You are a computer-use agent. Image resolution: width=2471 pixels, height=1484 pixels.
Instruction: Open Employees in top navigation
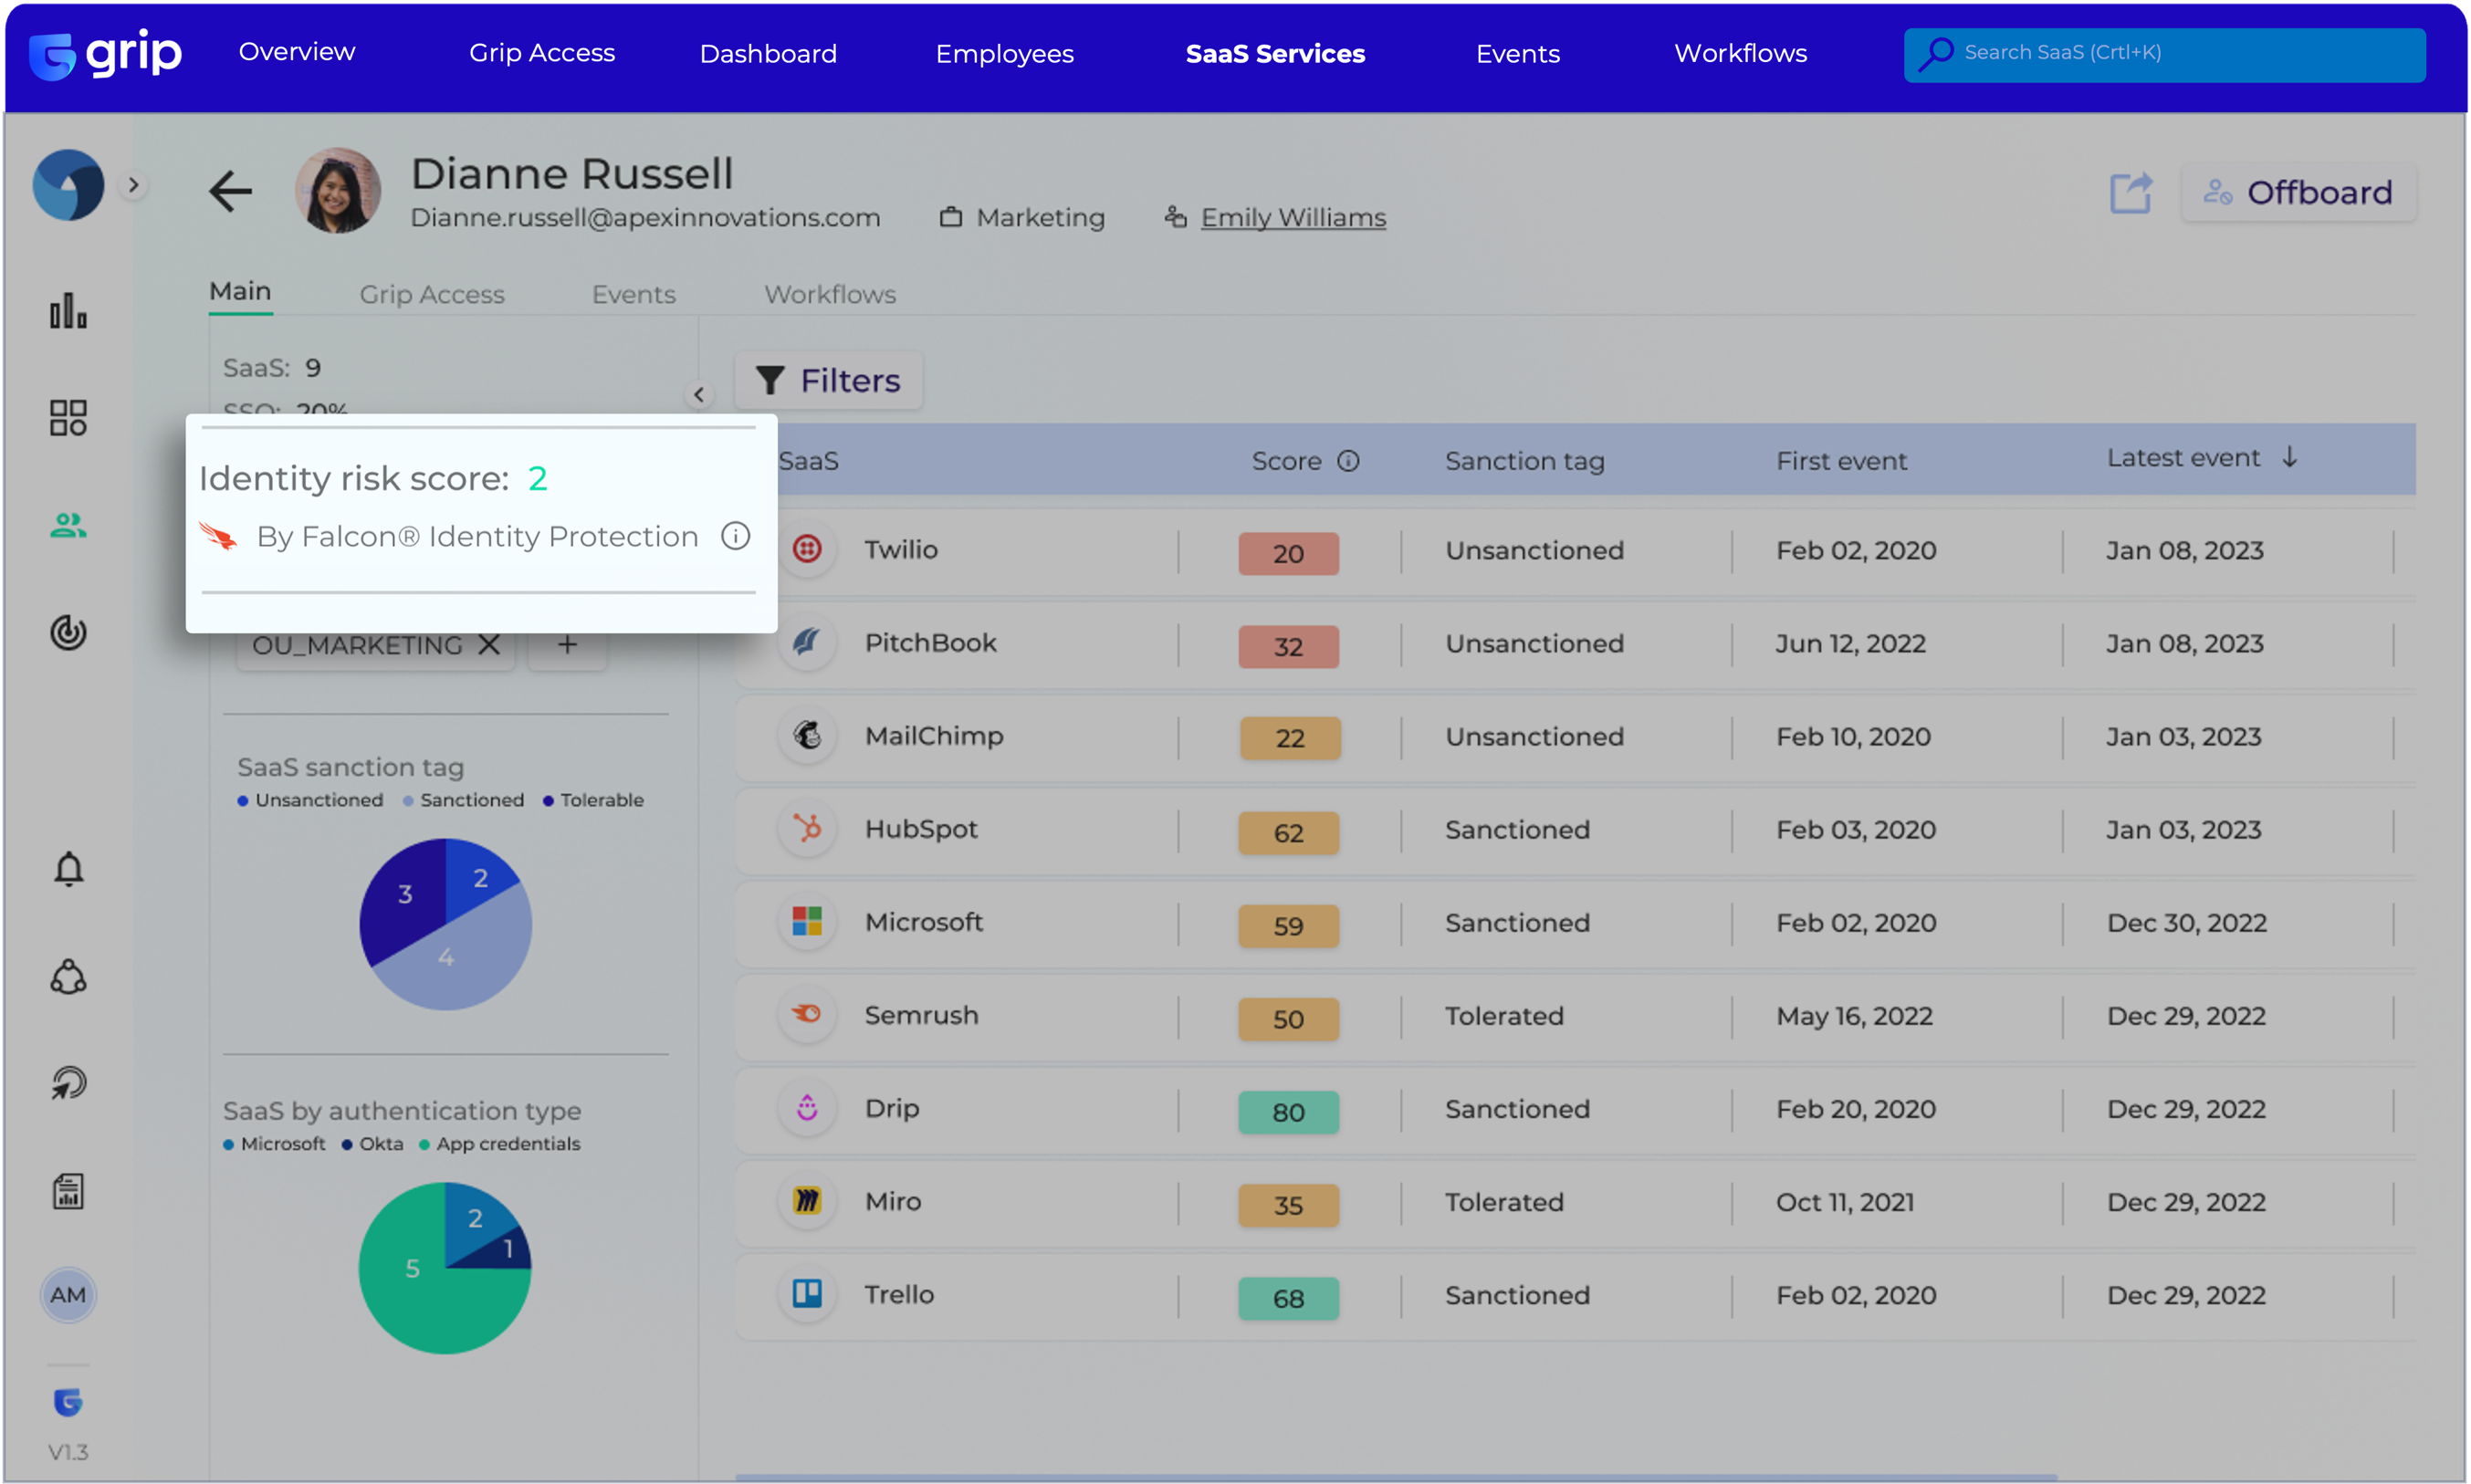pyautogui.click(x=1004, y=54)
